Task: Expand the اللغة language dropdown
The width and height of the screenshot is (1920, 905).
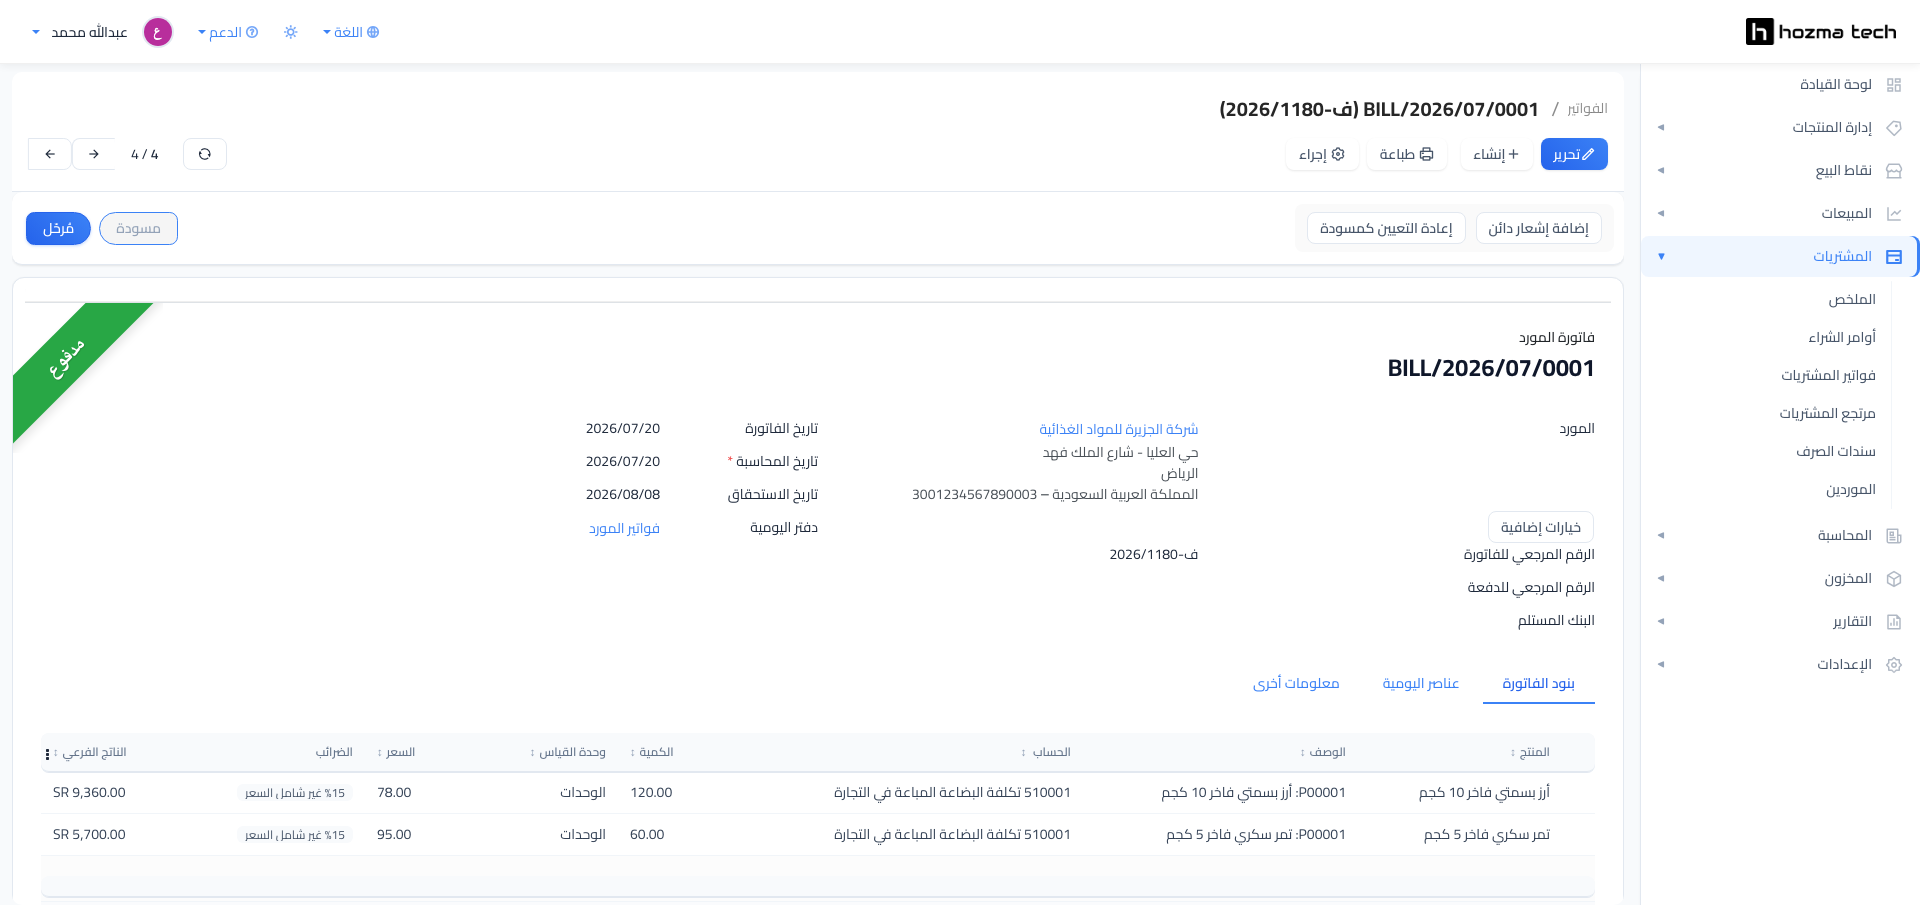Action: coord(351,32)
